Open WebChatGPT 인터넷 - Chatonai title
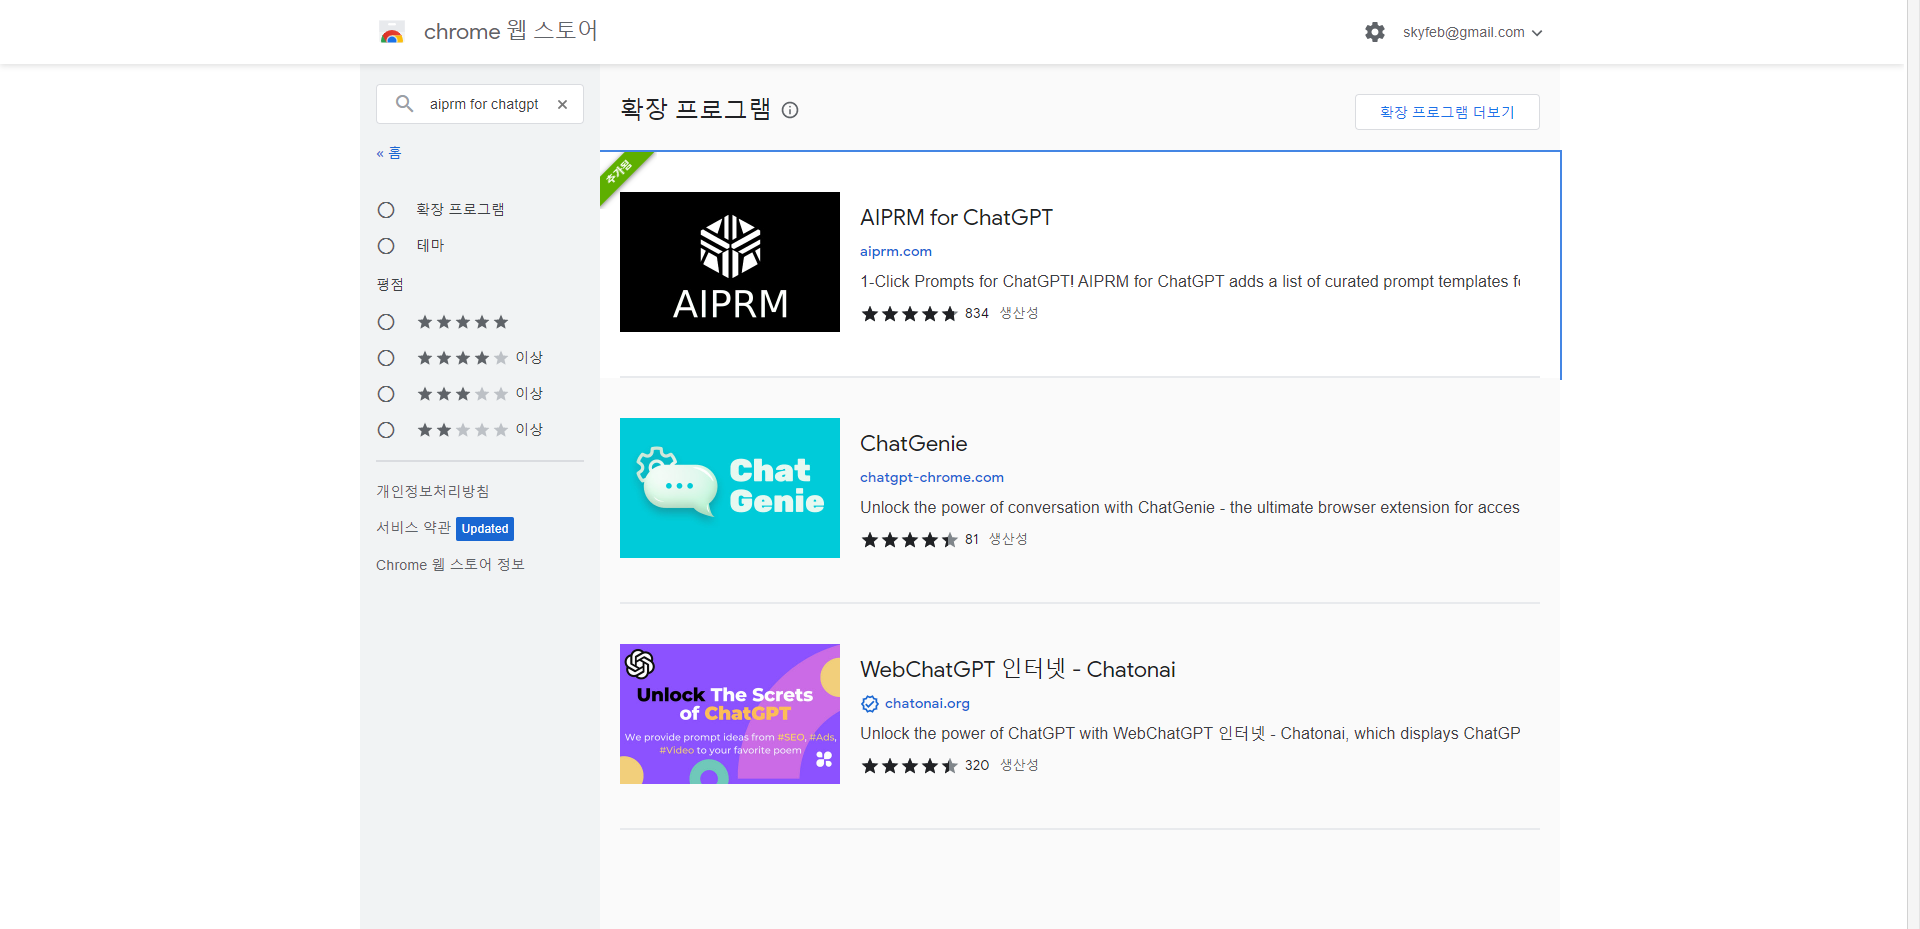The height and width of the screenshot is (929, 1920). point(1018,669)
